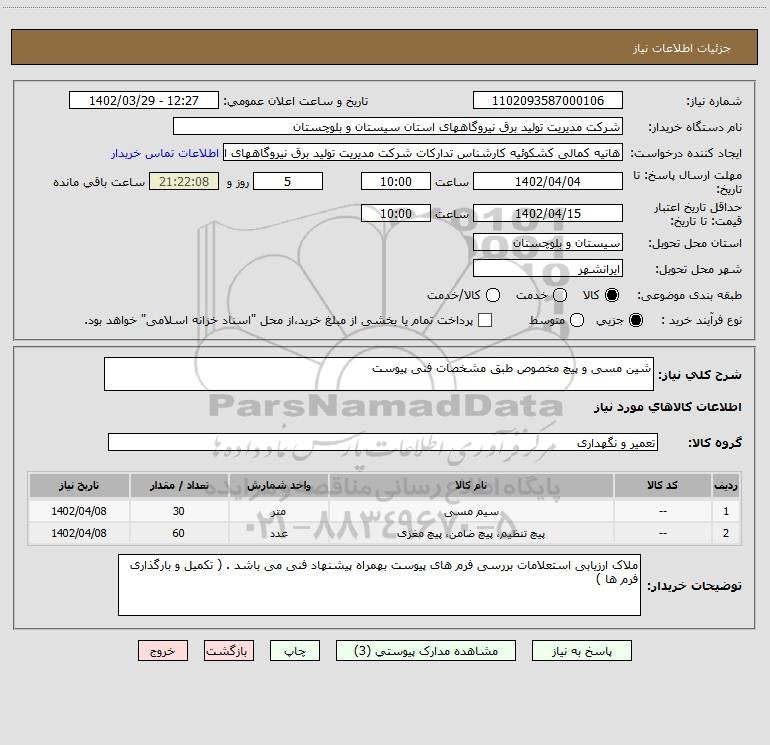Click the شرح کلی نیاز description box
Image resolution: width=770 pixels, height=745 pixels.
(x=379, y=374)
